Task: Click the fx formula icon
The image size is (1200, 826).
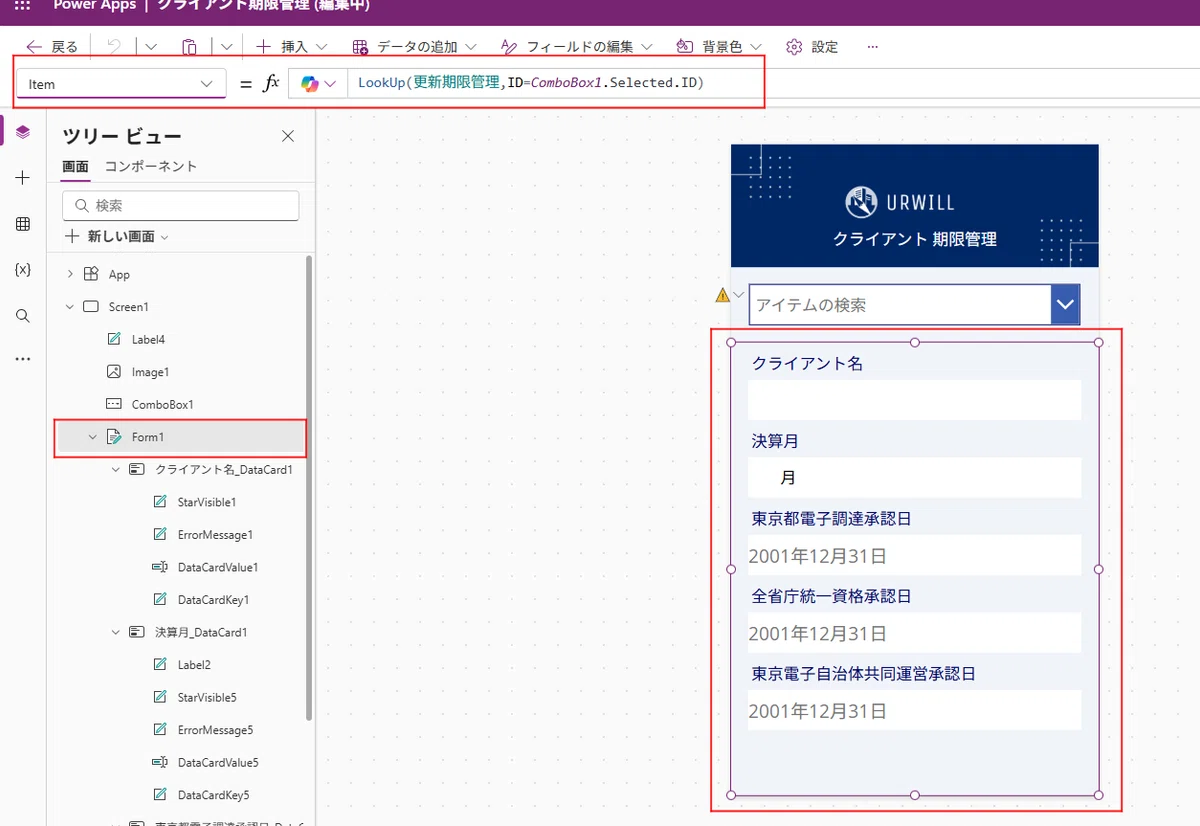Action: point(271,84)
